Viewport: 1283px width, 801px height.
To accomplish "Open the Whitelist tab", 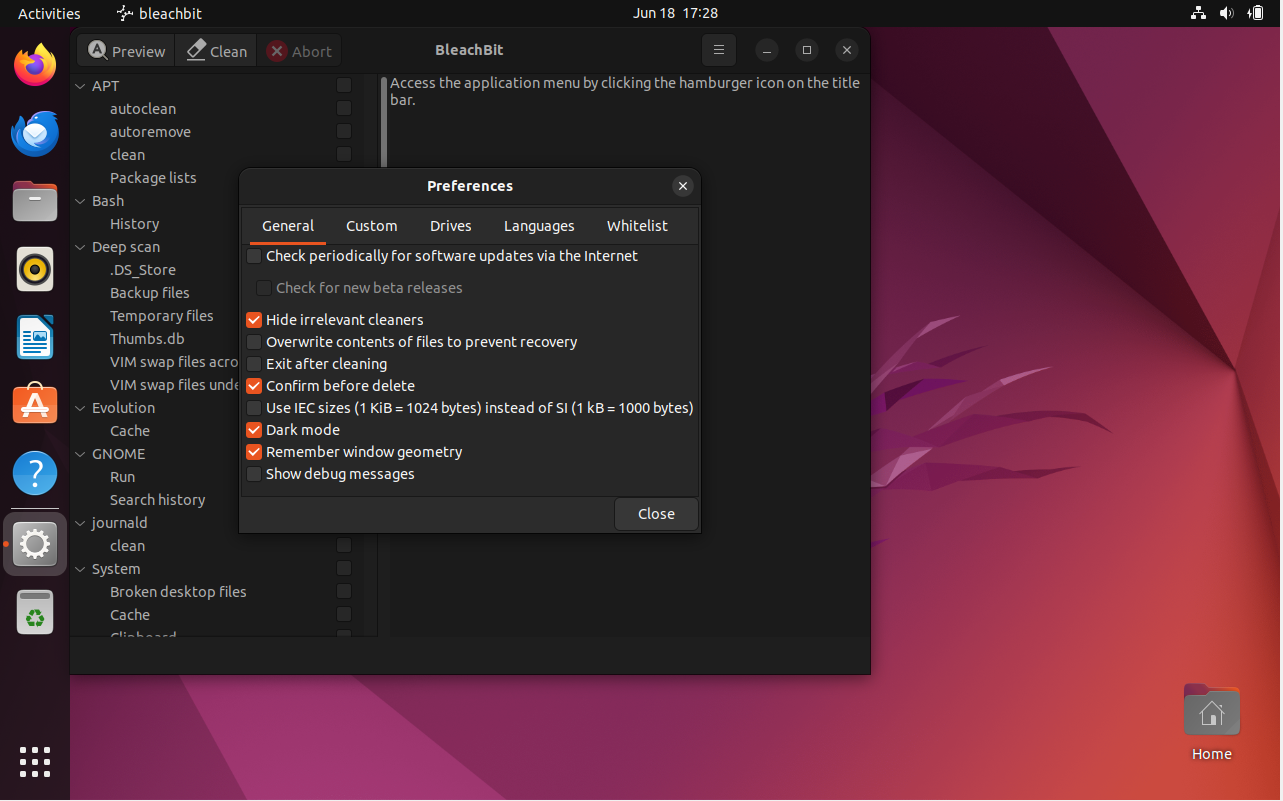I will [x=637, y=226].
